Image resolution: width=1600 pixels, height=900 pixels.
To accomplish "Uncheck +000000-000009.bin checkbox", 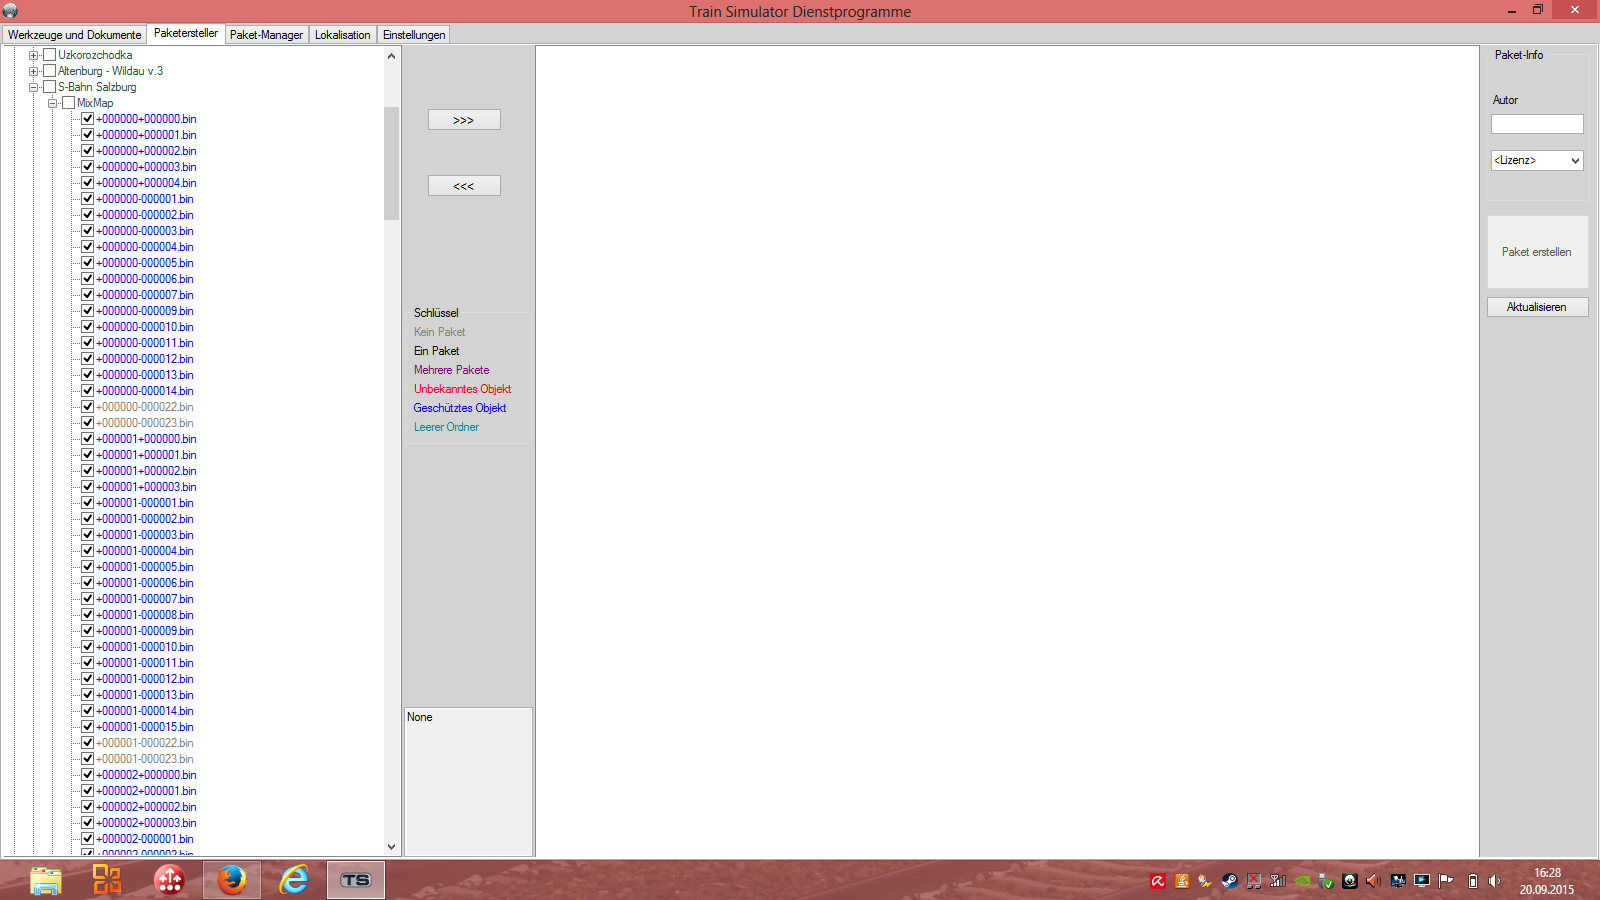I will point(88,311).
